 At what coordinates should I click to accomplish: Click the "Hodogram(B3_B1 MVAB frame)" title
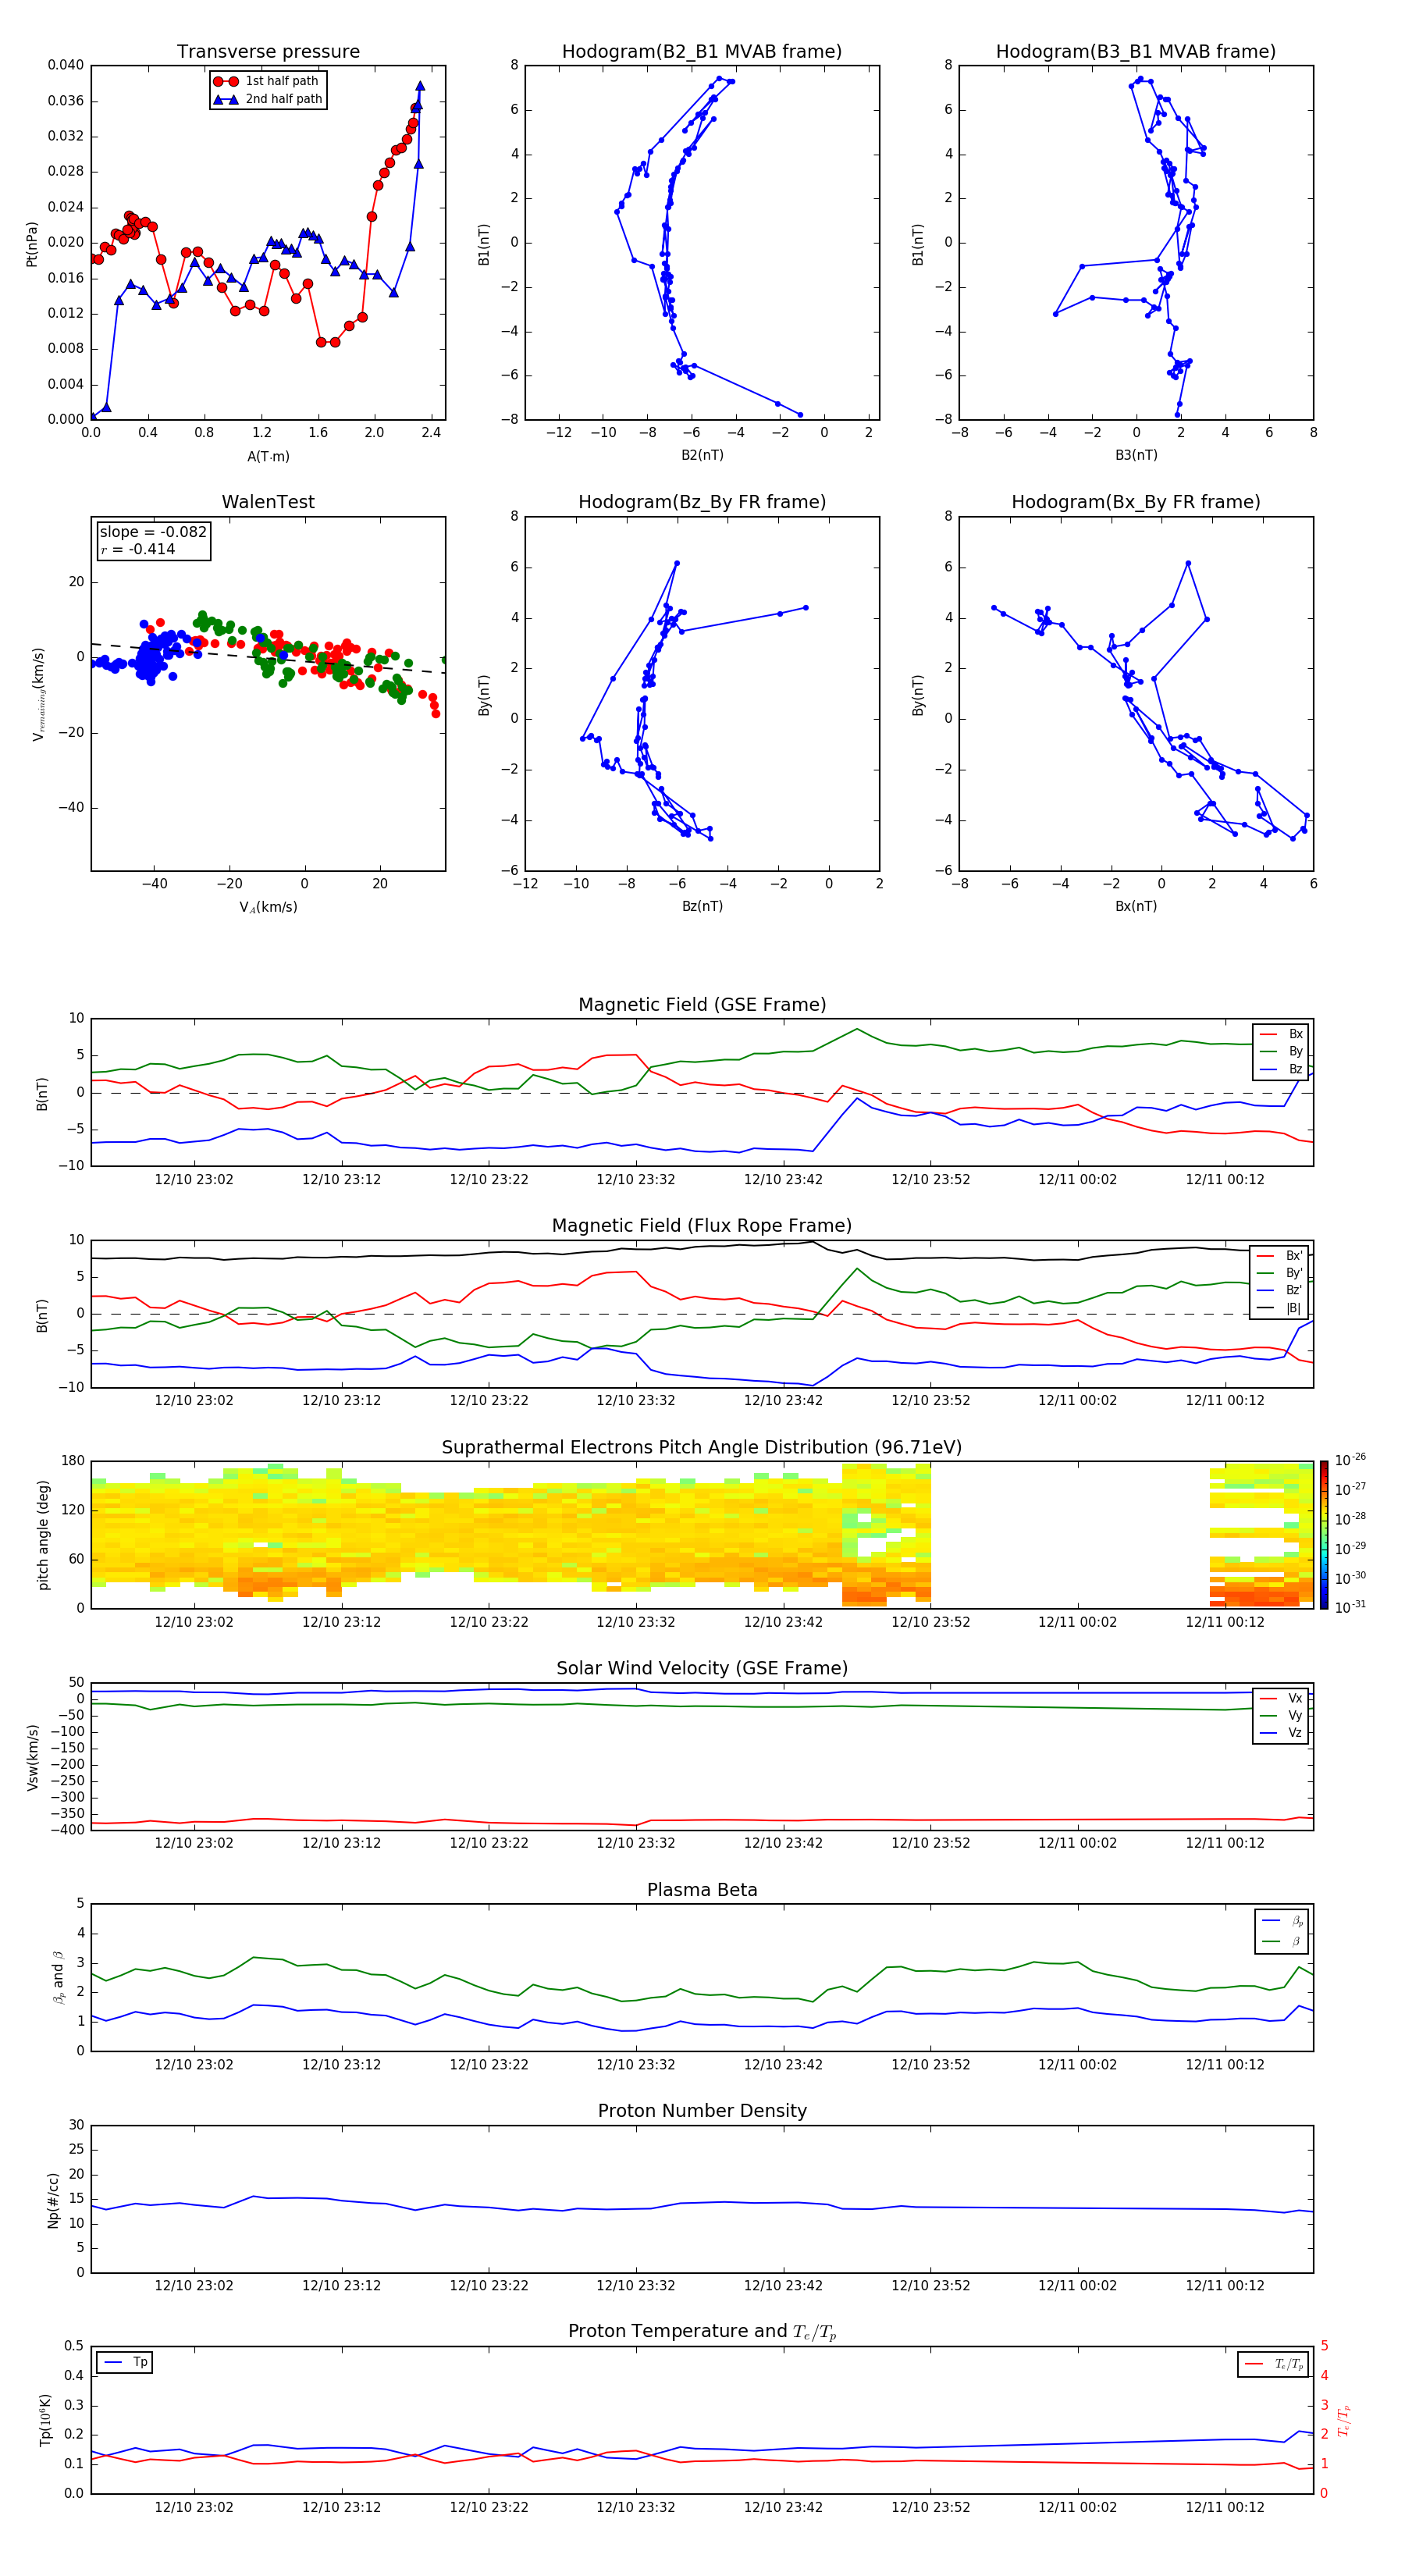[x=1136, y=52]
